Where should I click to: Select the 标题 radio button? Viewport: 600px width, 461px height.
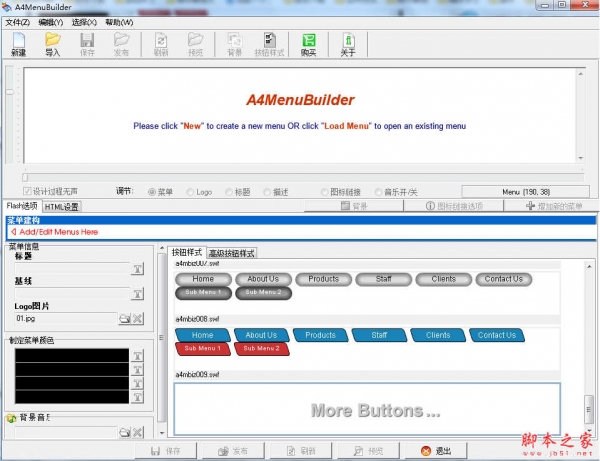[229, 192]
